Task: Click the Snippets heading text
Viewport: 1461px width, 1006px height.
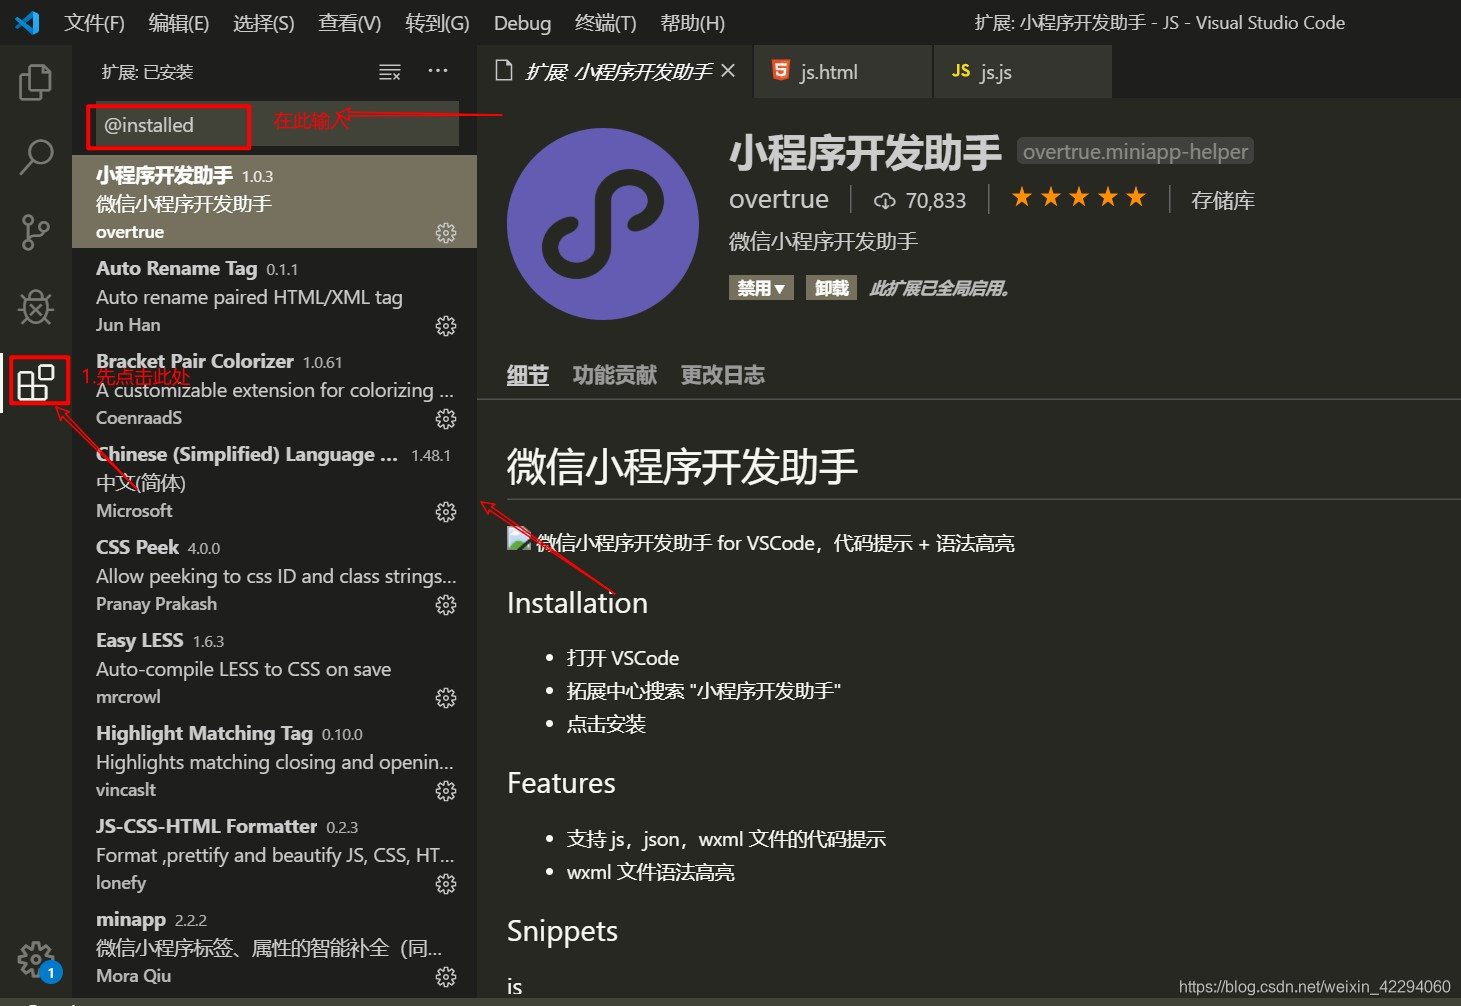Action: pyautogui.click(x=562, y=931)
